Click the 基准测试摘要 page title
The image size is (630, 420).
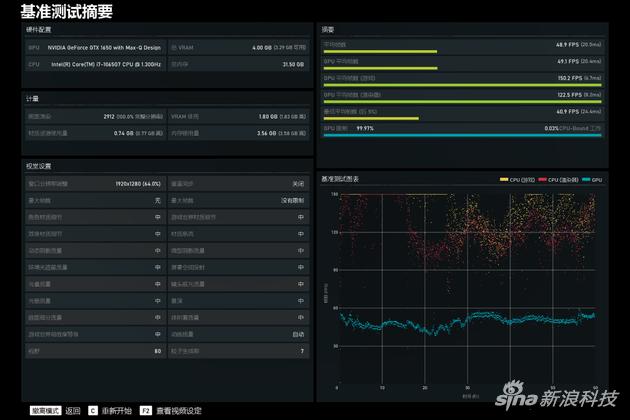pos(66,11)
